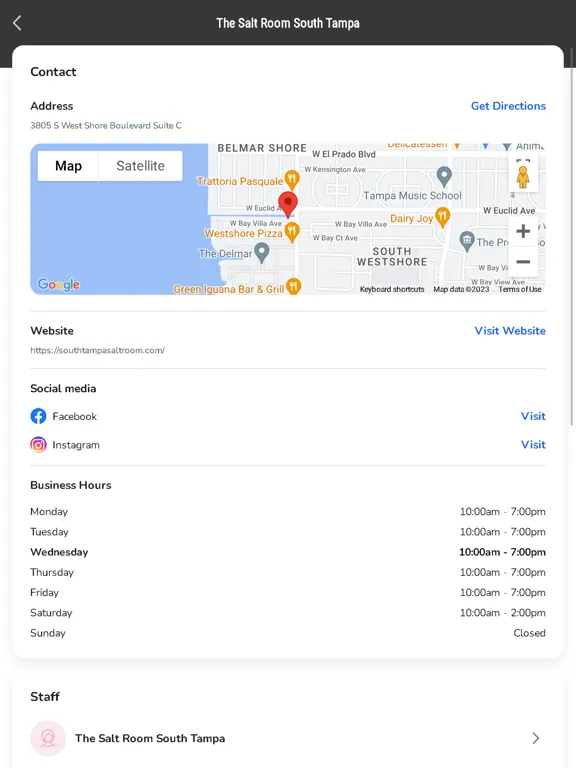Visit the Instagram page link
The image size is (576, 768).
click(x=533, y=444)
